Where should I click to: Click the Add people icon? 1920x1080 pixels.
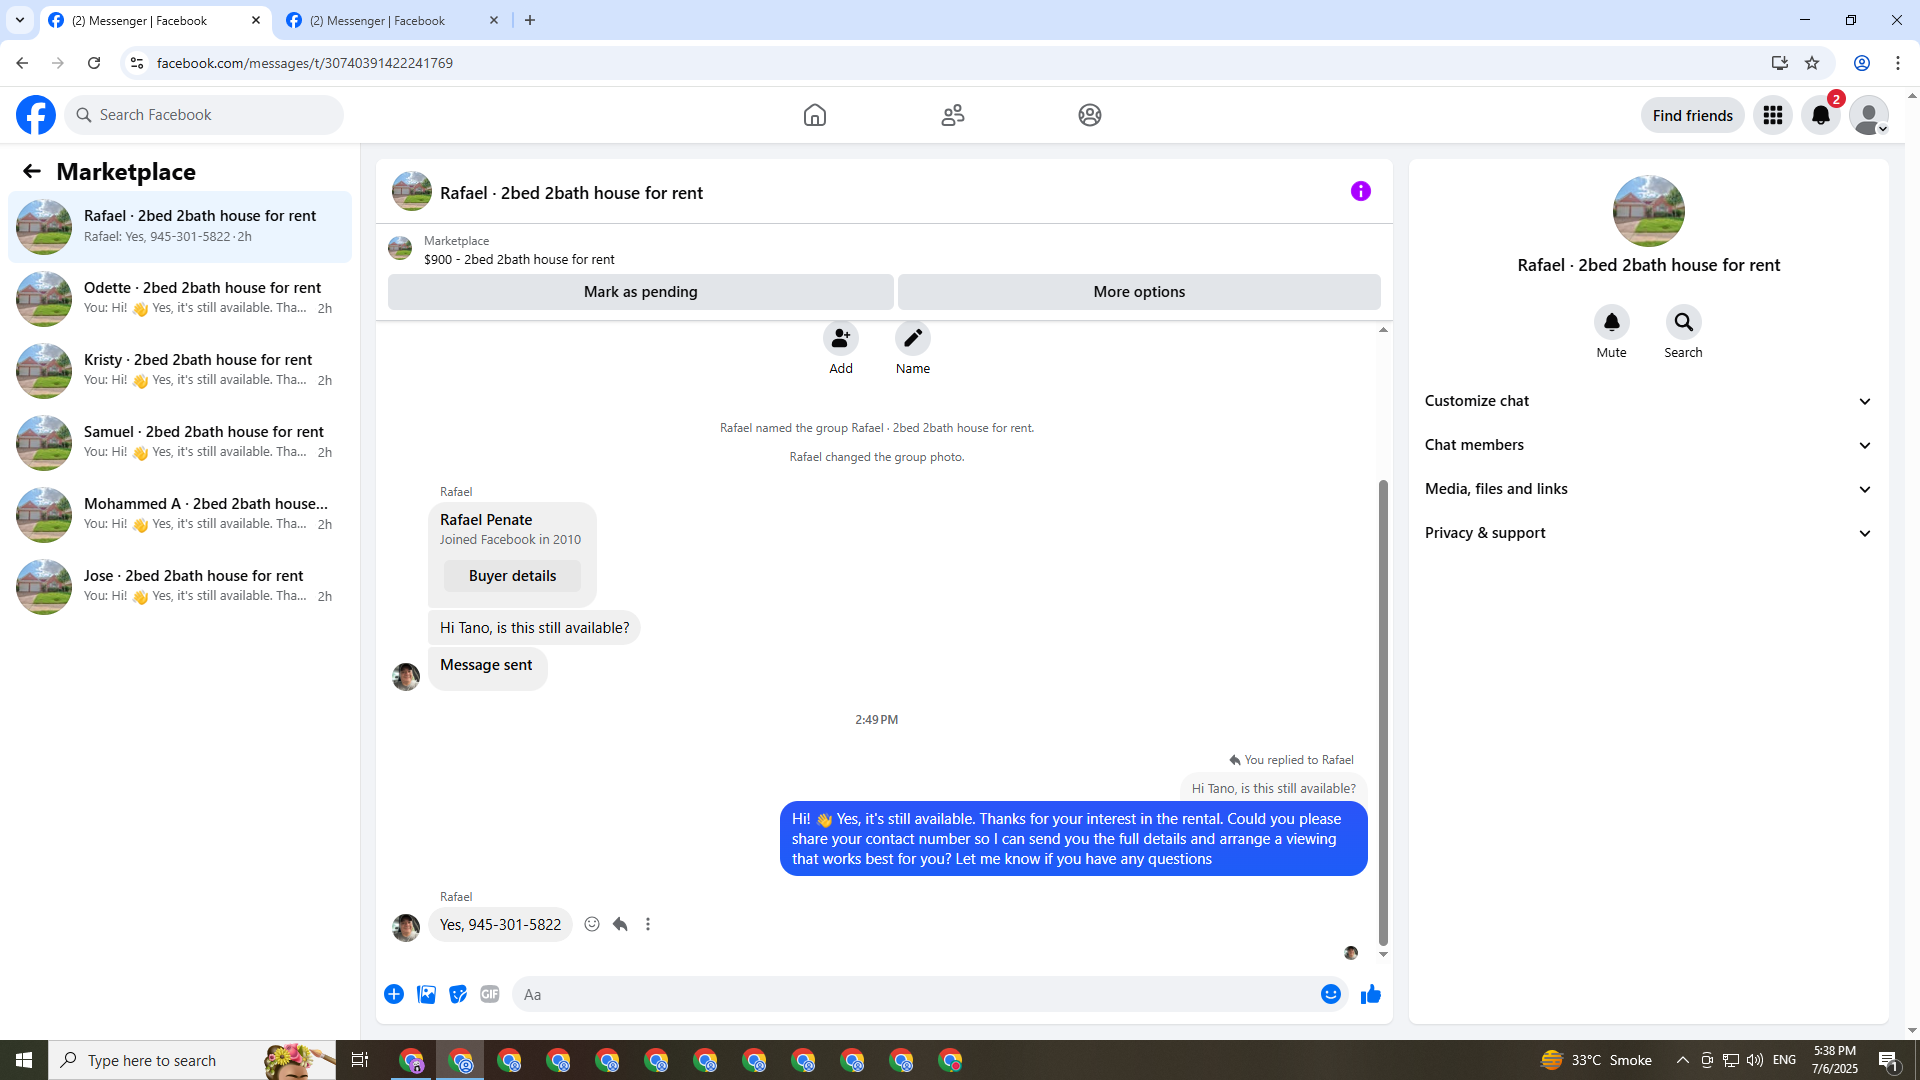point(841,339)
